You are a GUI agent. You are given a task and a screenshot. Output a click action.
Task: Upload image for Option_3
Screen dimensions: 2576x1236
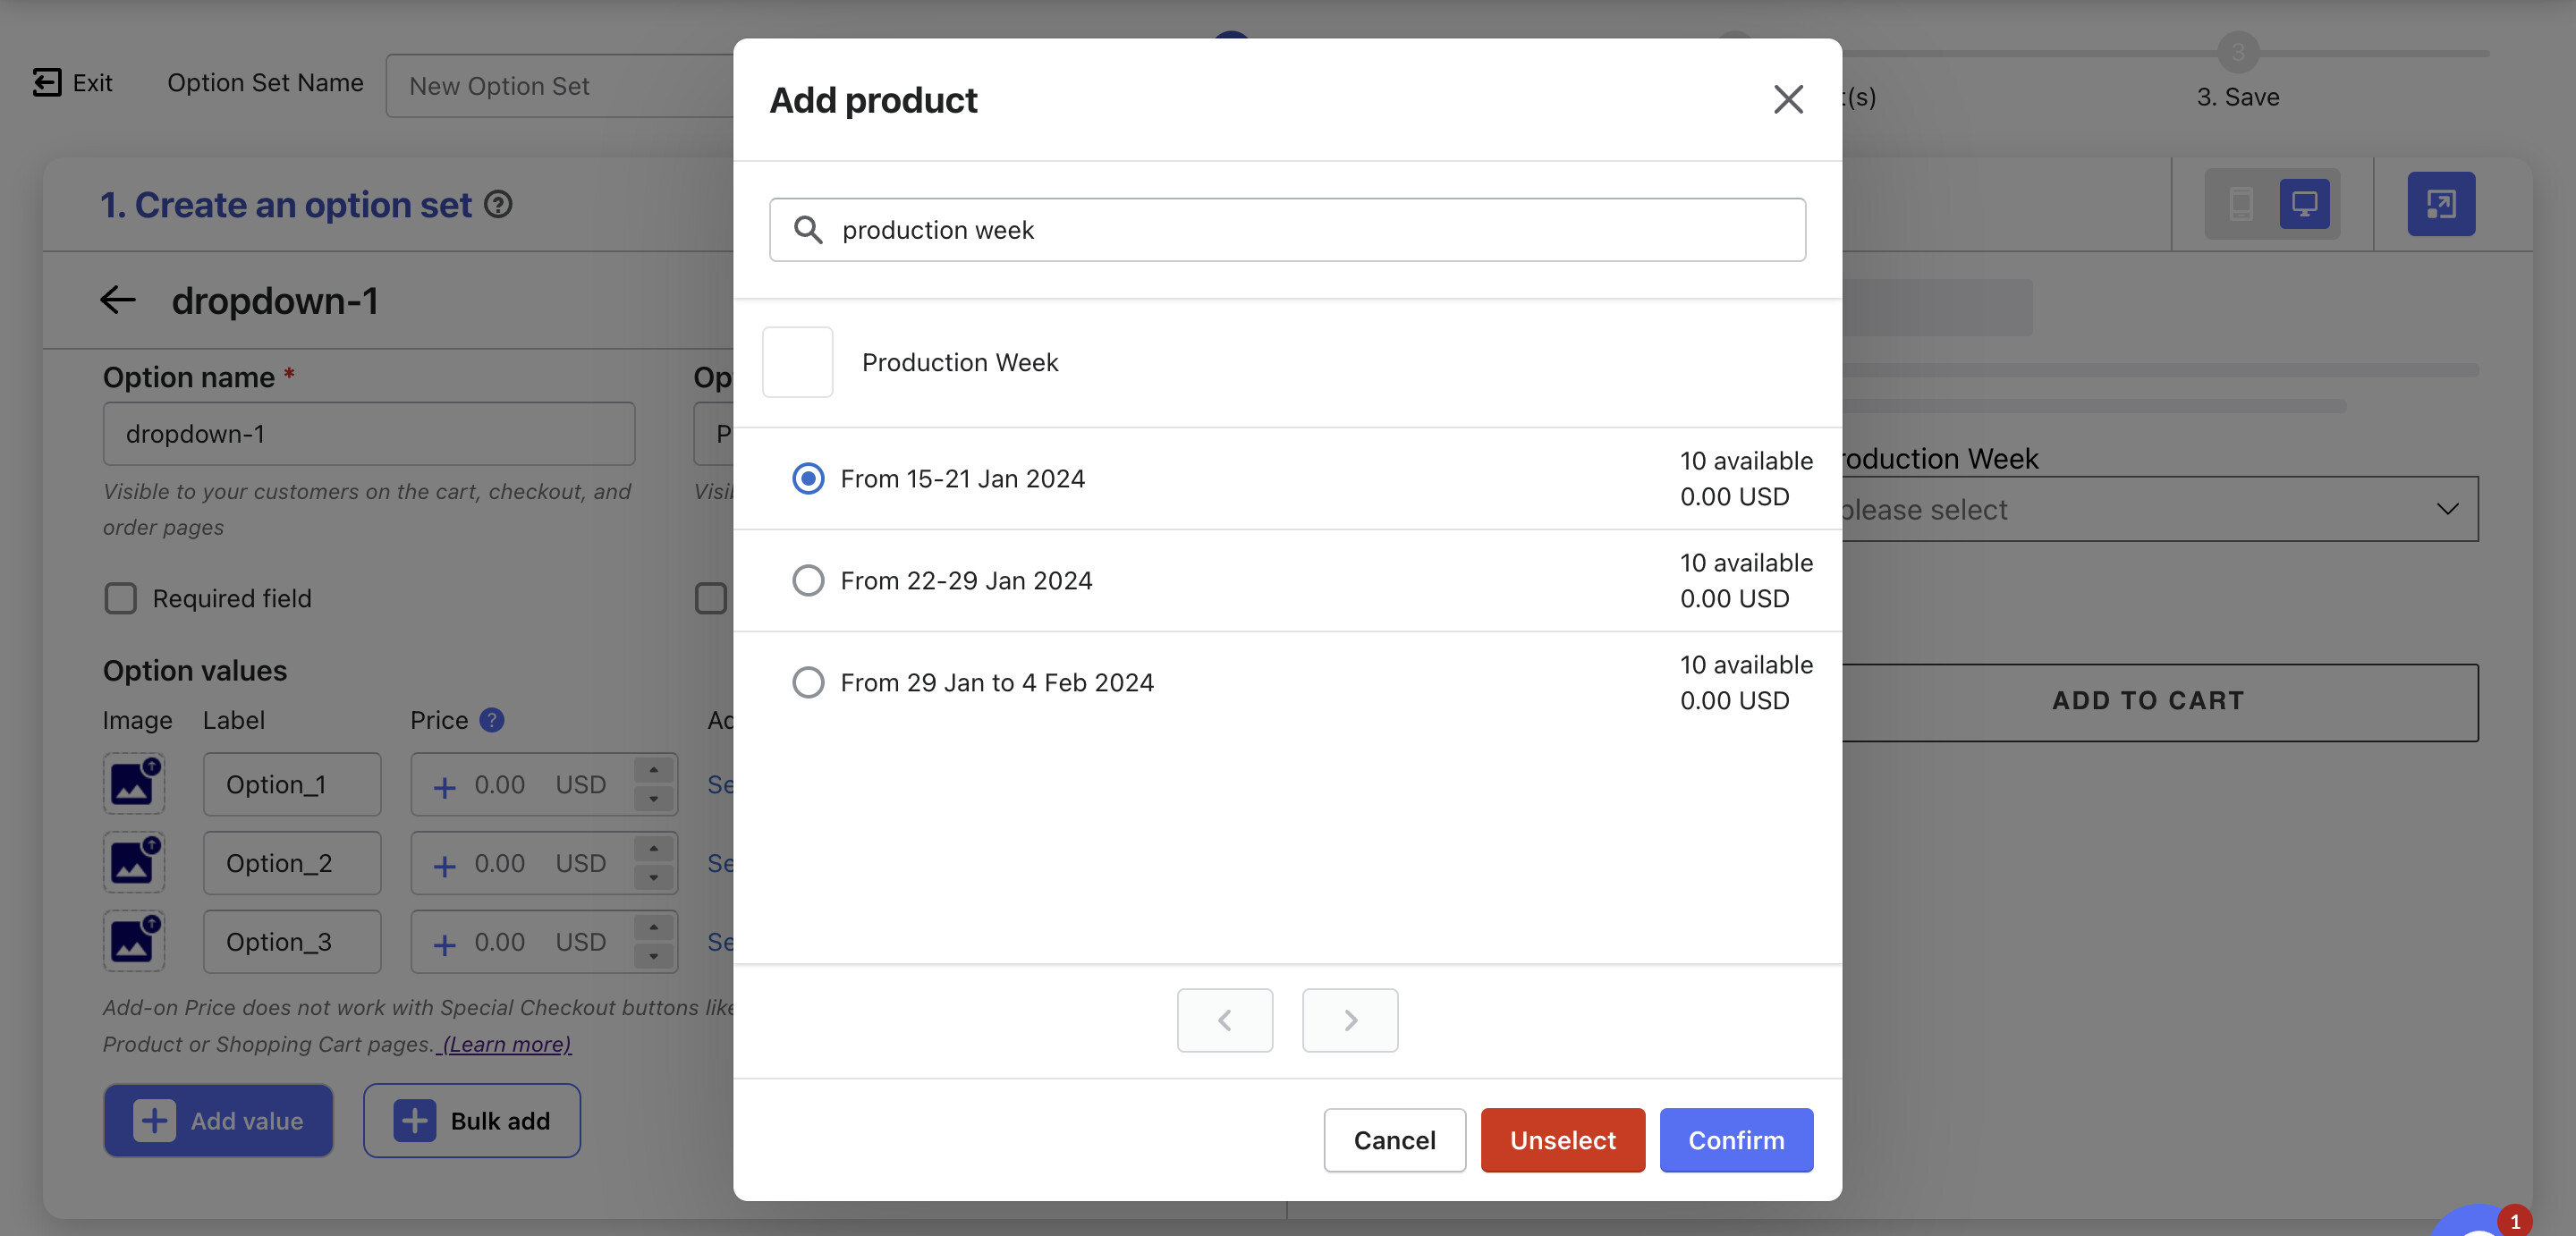(x=134, y=941)
